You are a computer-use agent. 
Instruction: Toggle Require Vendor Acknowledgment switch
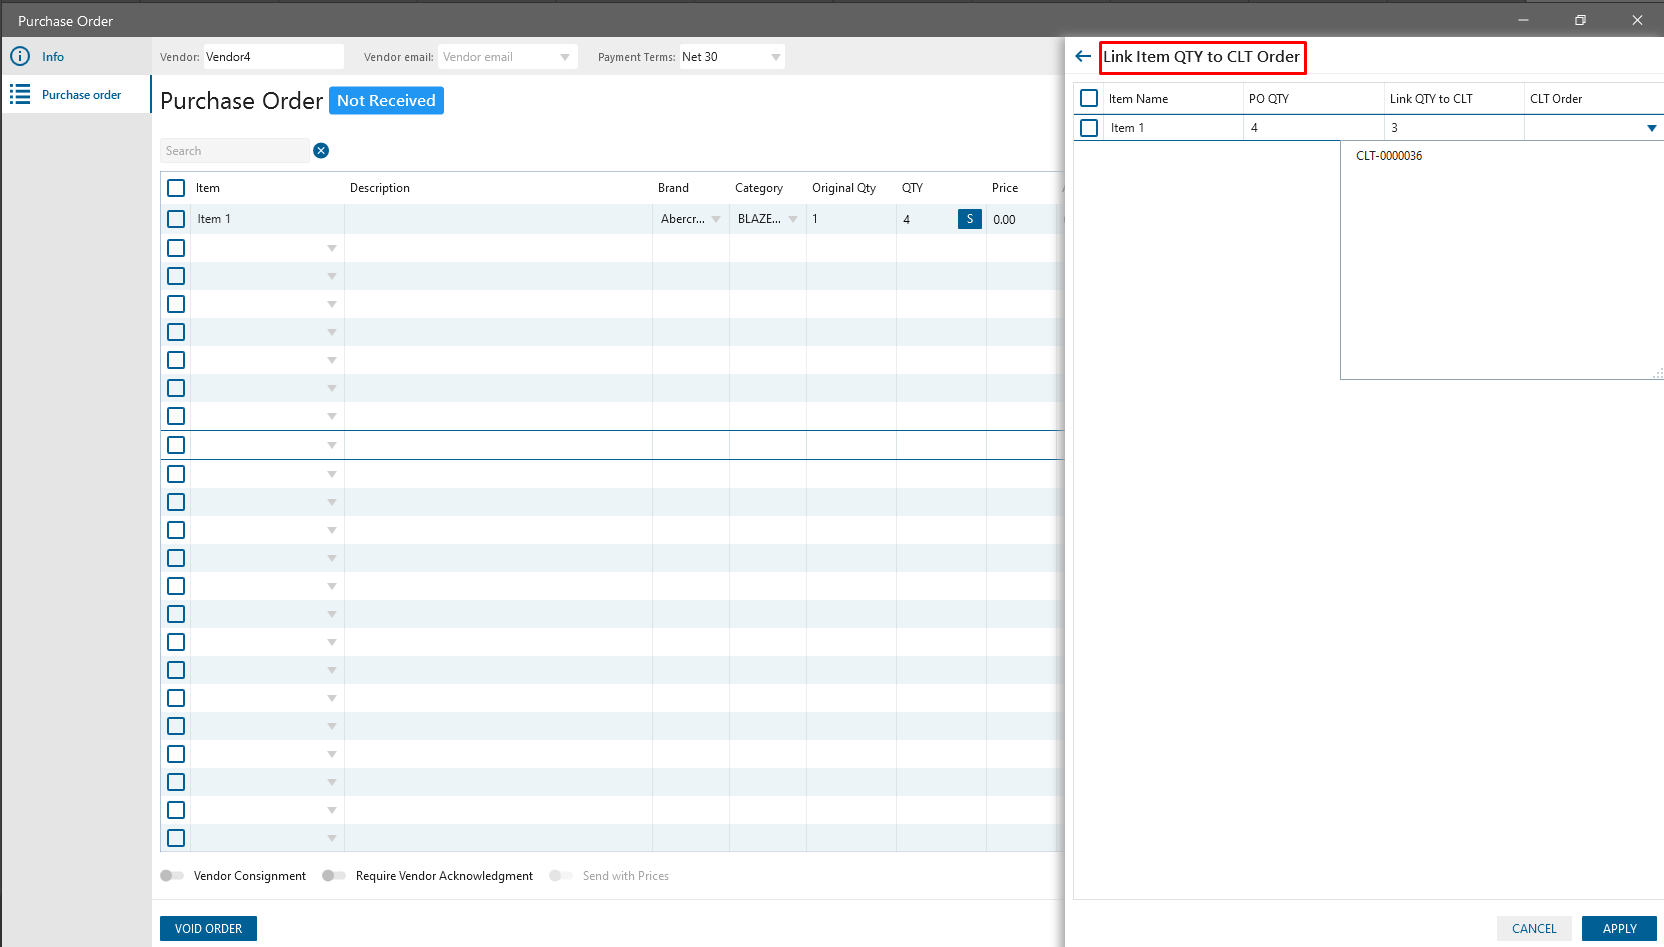coord(334,876)
